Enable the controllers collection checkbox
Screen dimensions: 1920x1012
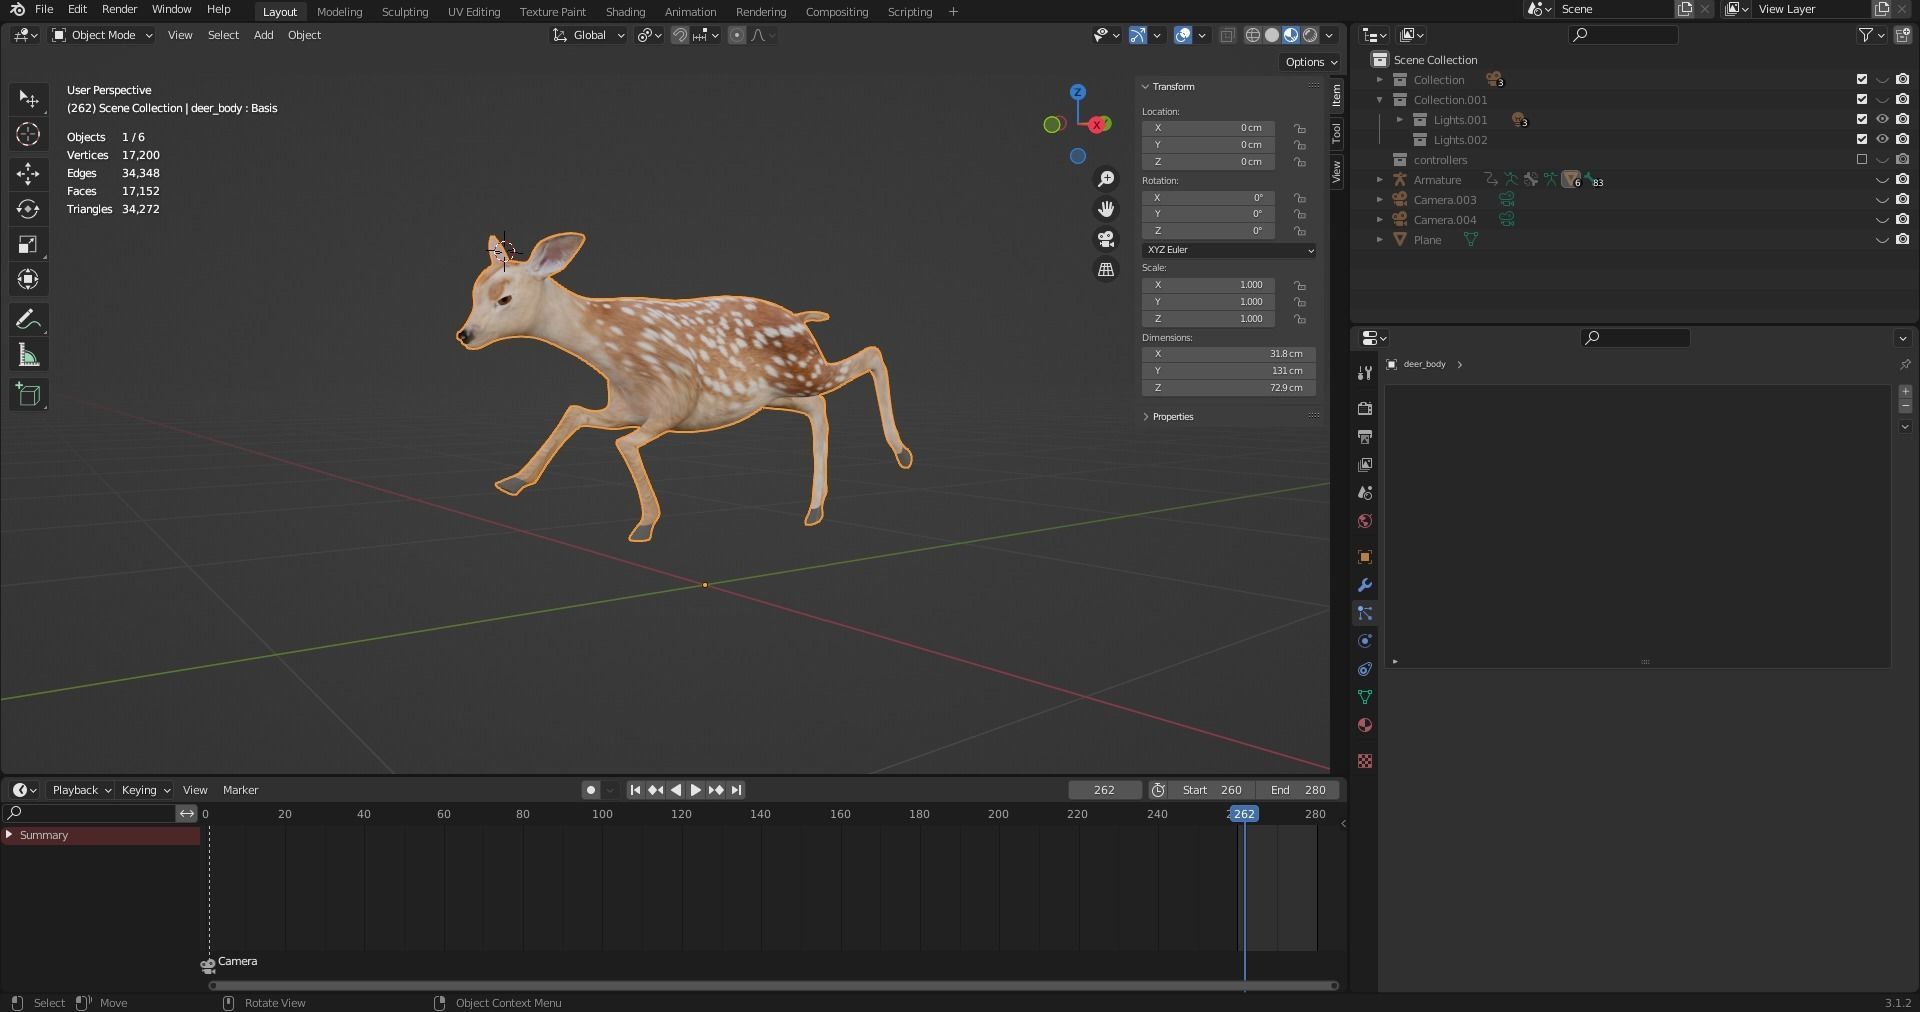[1862, 159]
